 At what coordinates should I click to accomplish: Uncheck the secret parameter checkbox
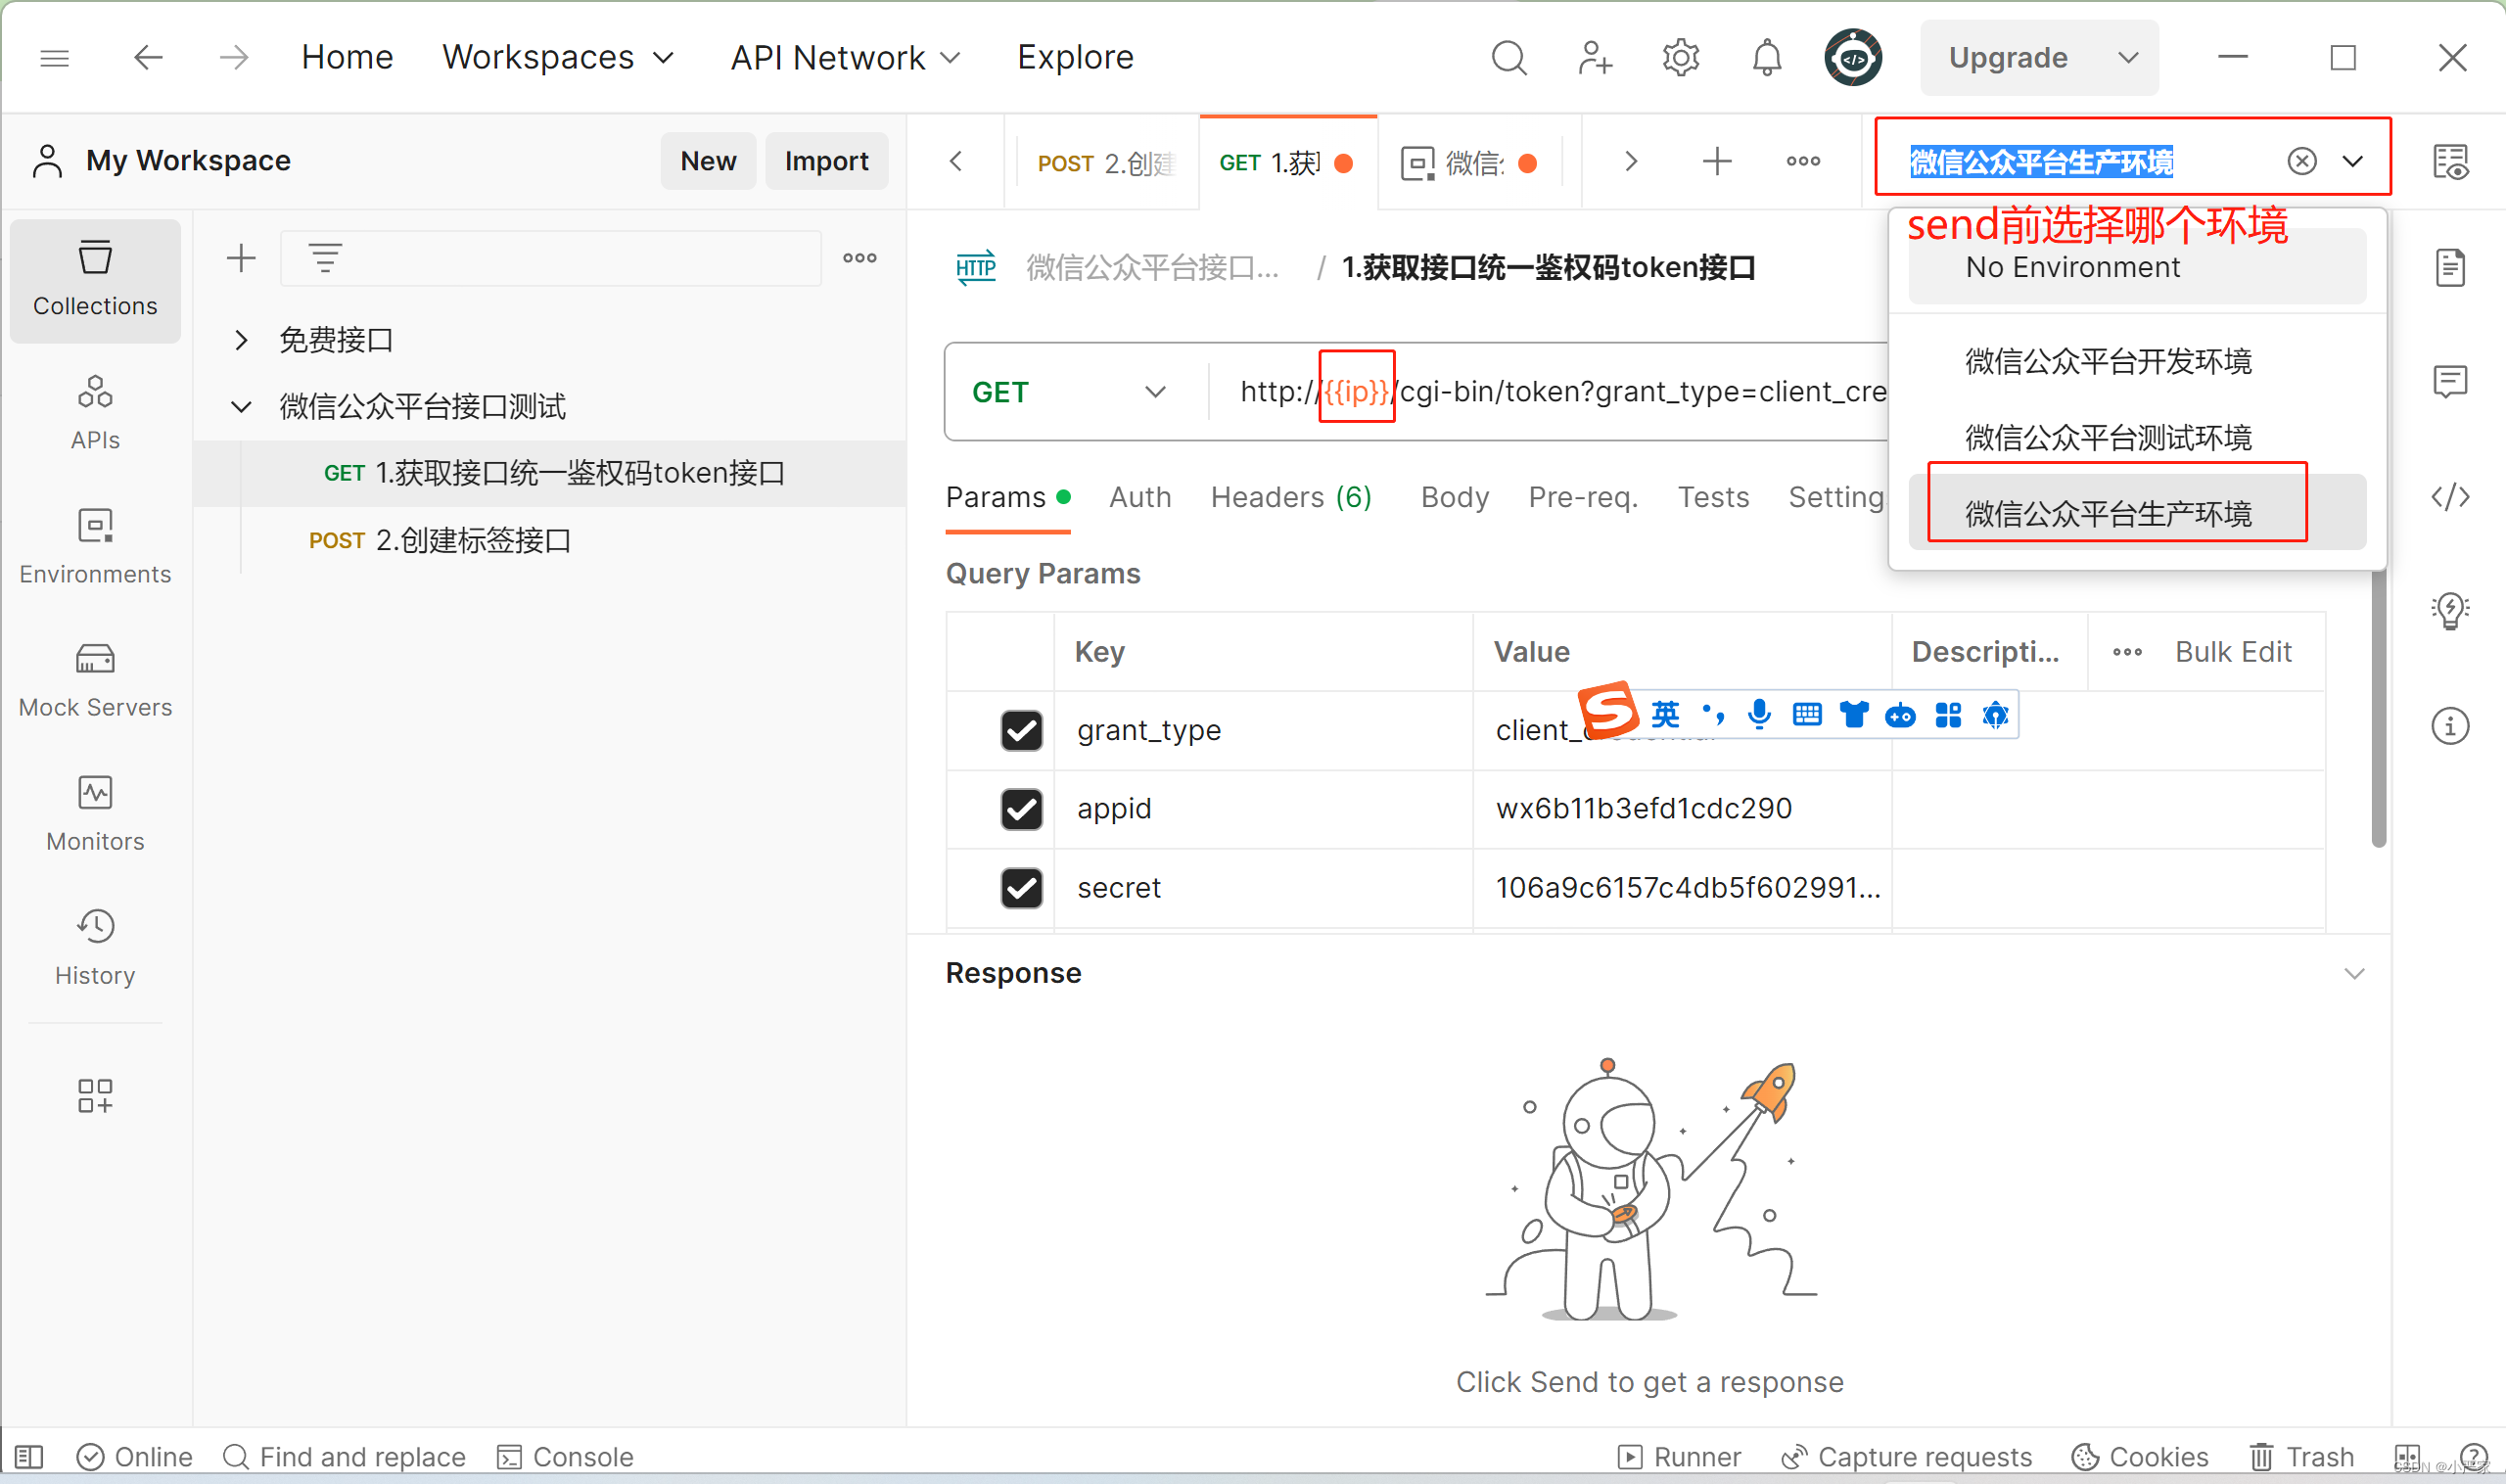click(1021, 887)
